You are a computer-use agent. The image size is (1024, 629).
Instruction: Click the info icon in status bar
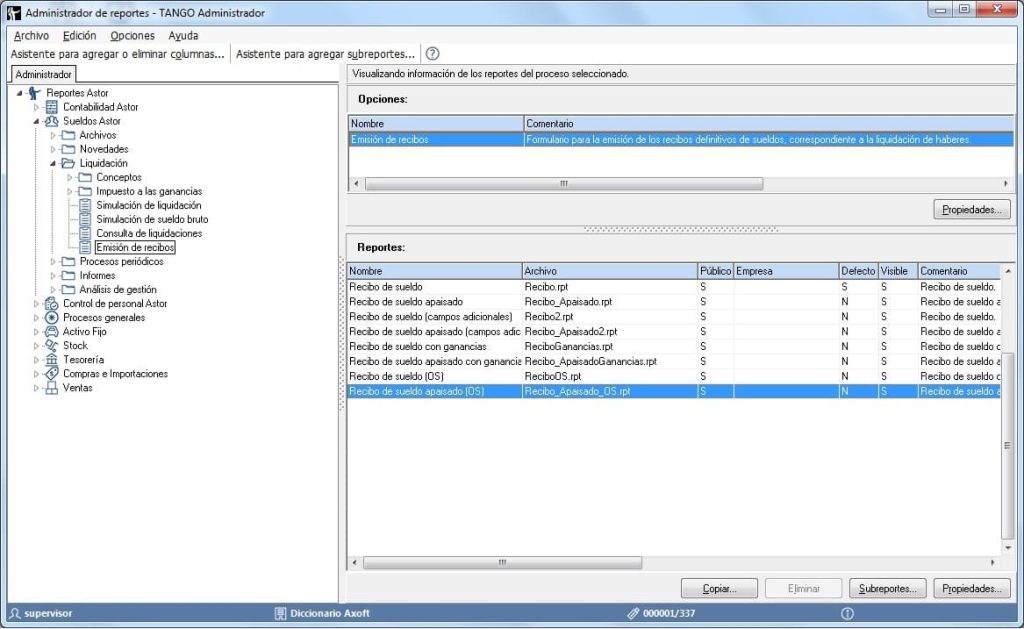point(847,613)
